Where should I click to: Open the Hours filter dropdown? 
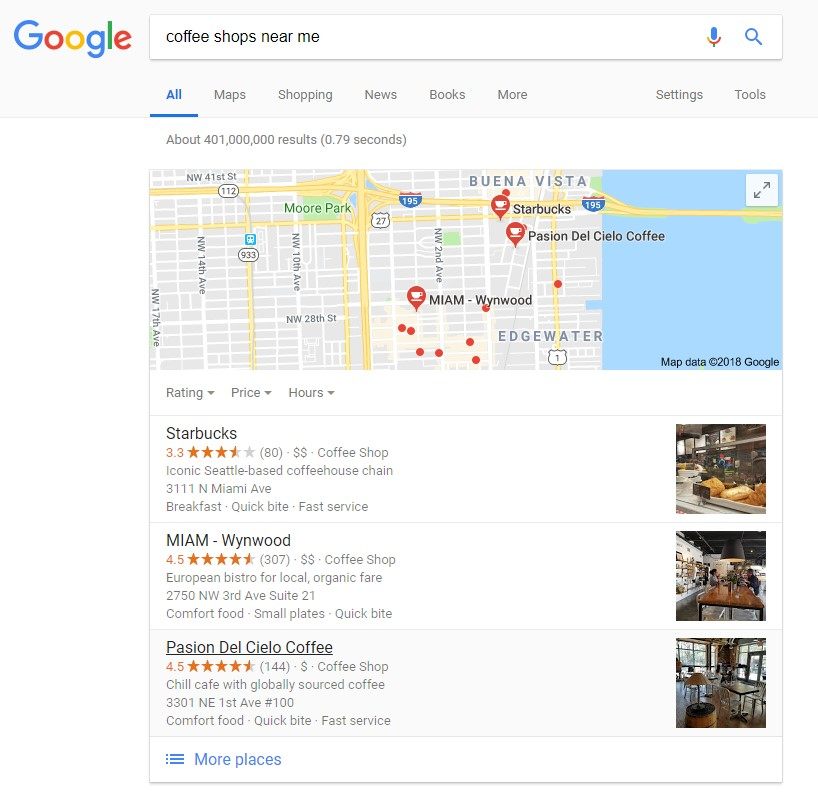pyautogui.click(x=311, y=393)
